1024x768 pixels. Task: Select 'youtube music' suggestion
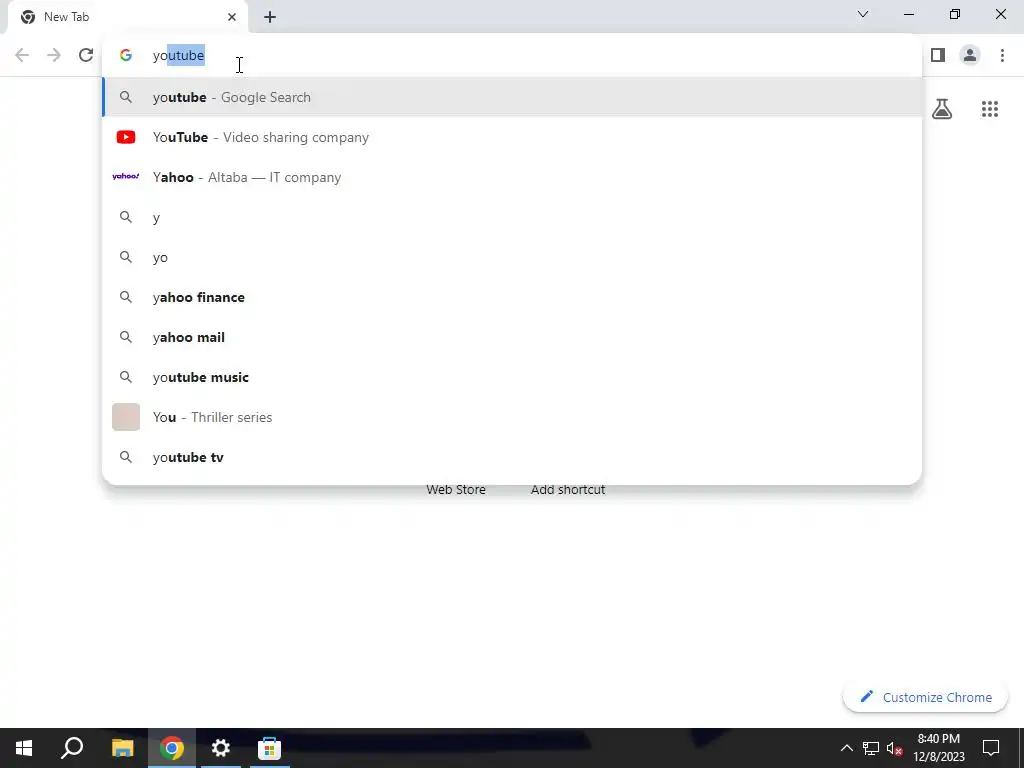pyautogui.click(x=512, y=377)
